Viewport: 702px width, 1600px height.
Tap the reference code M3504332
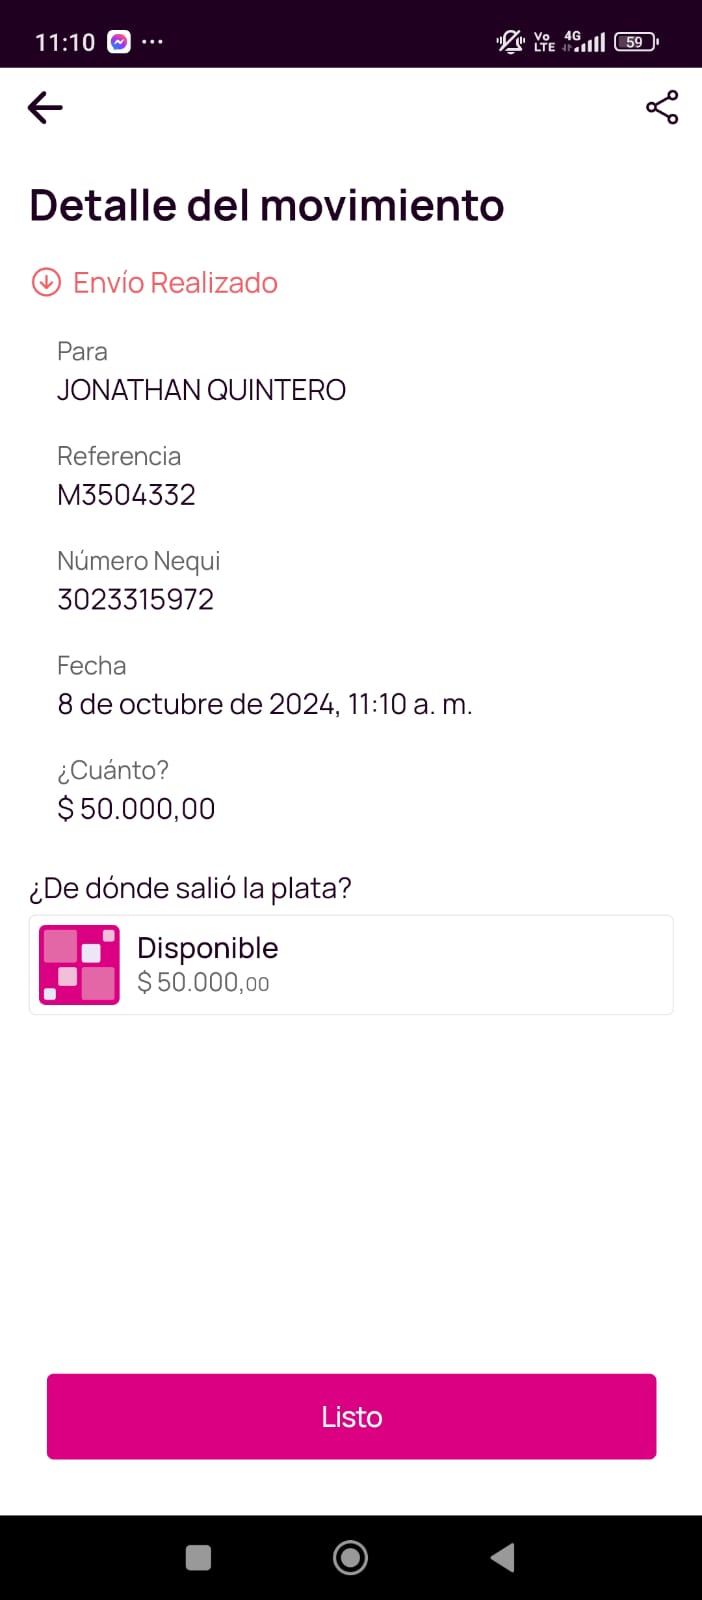point(126,495)
